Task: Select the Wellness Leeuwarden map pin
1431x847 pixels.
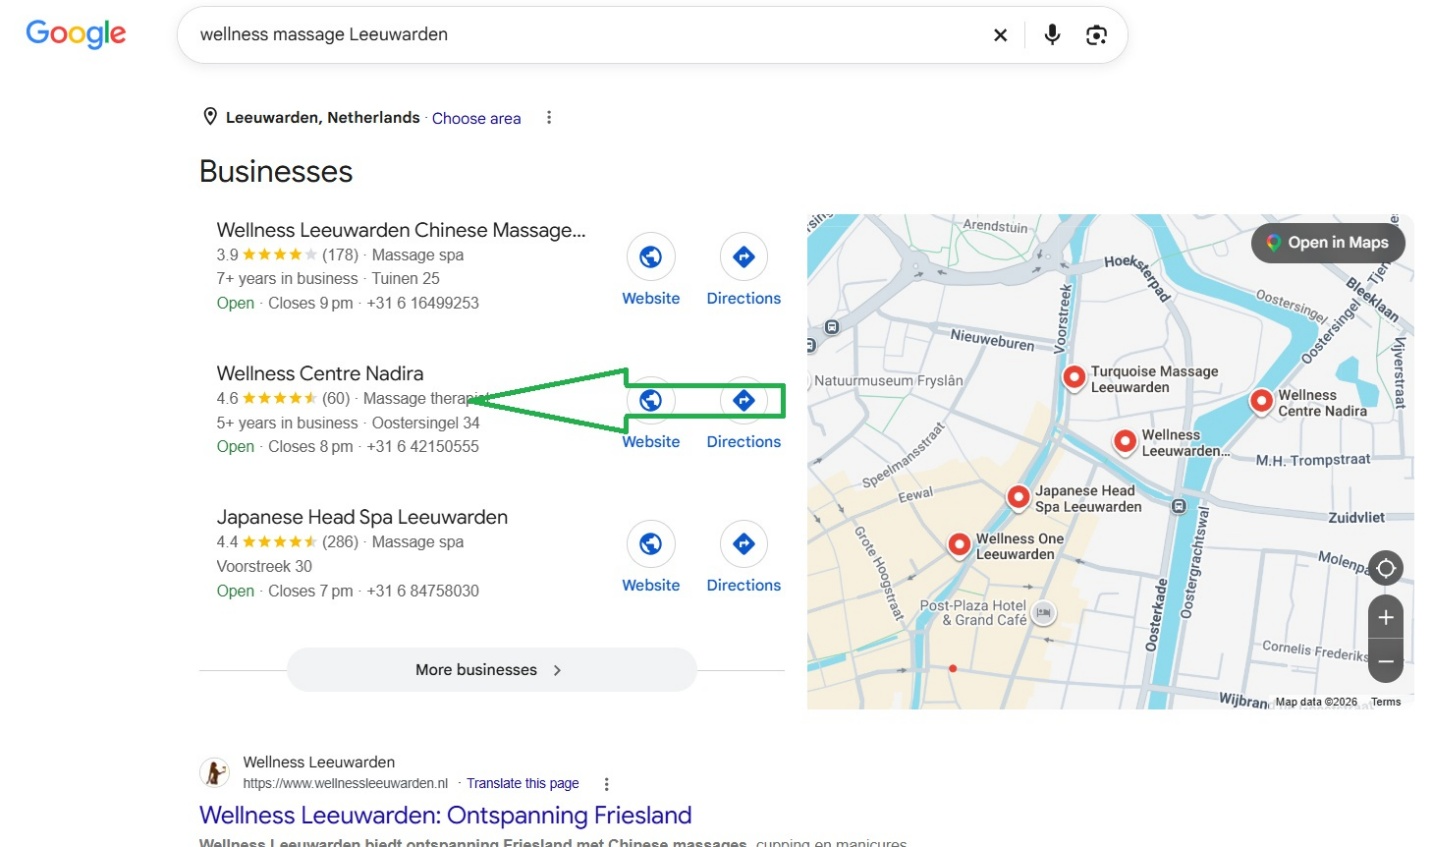Action: click(1125, 441)
